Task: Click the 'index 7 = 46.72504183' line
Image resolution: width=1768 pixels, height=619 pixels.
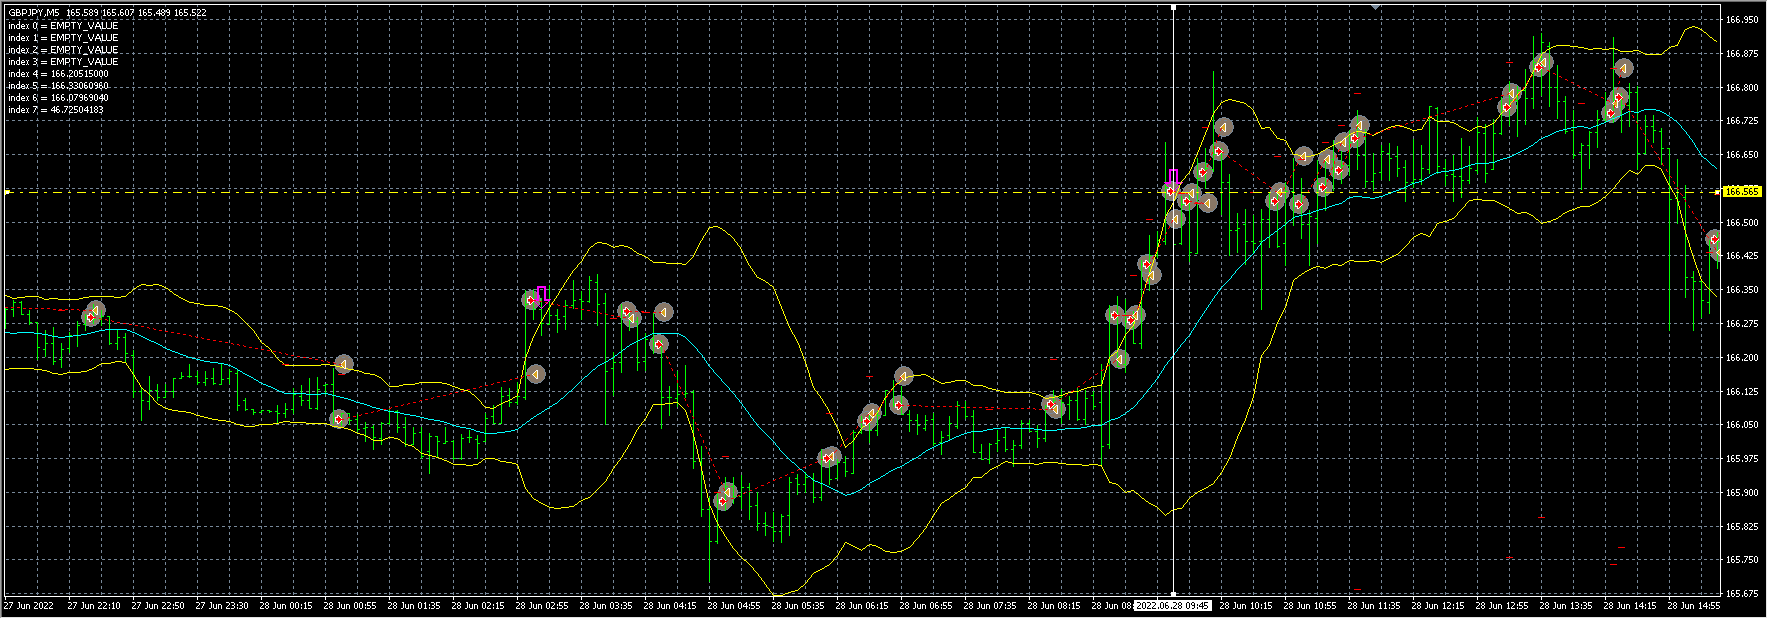Action: (x=55, y=109)
